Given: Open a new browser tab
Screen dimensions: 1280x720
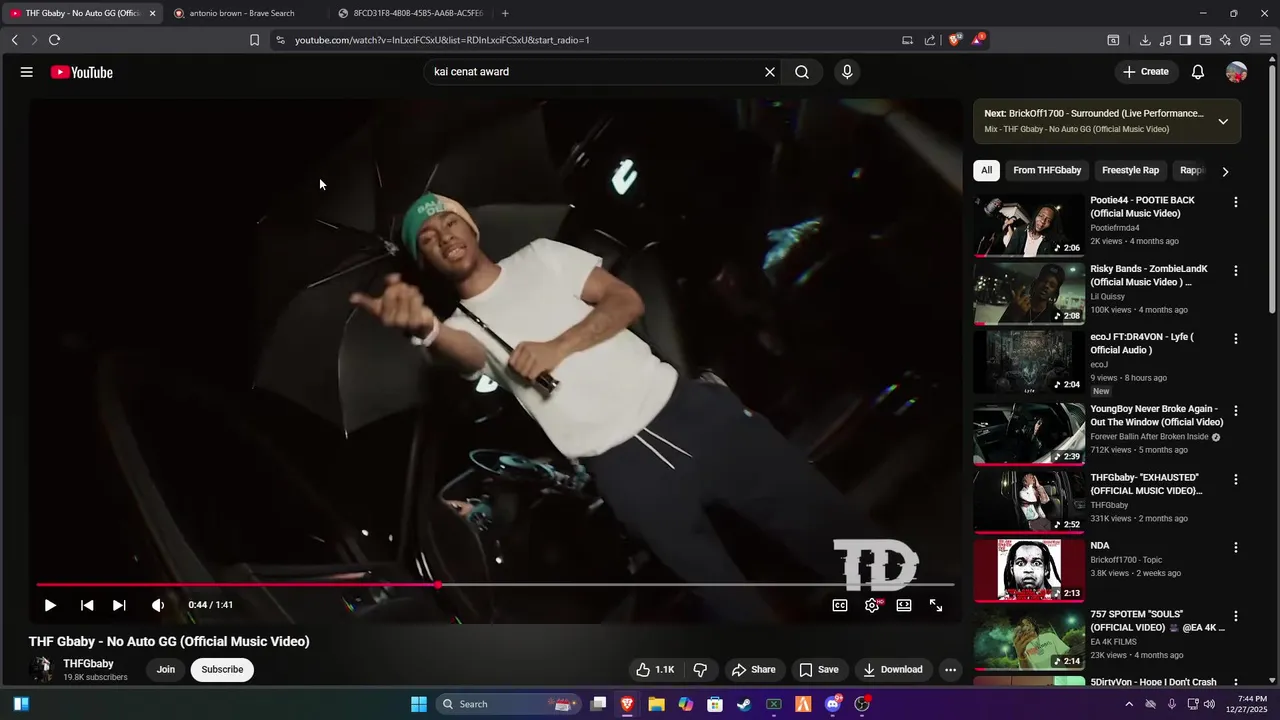Looking at the screenshot, I should coord(505,13).
